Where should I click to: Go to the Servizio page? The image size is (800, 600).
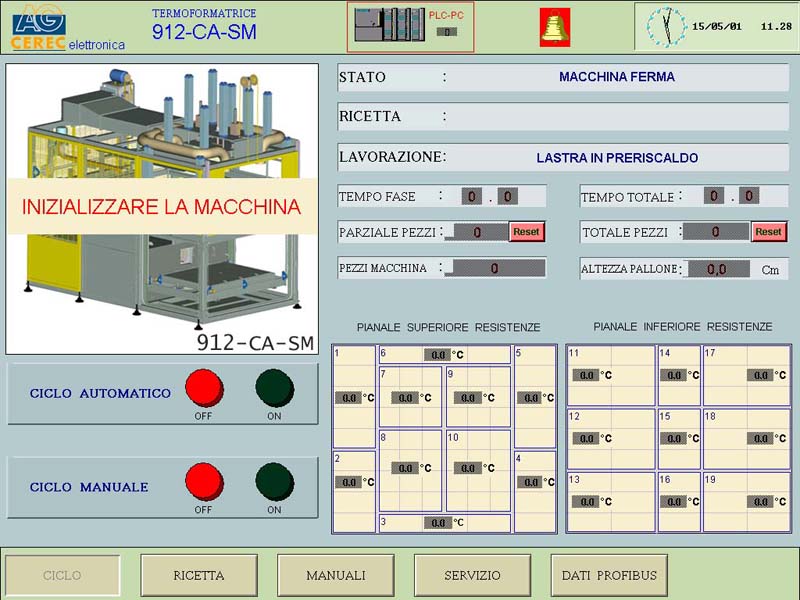tap(472, 575)
